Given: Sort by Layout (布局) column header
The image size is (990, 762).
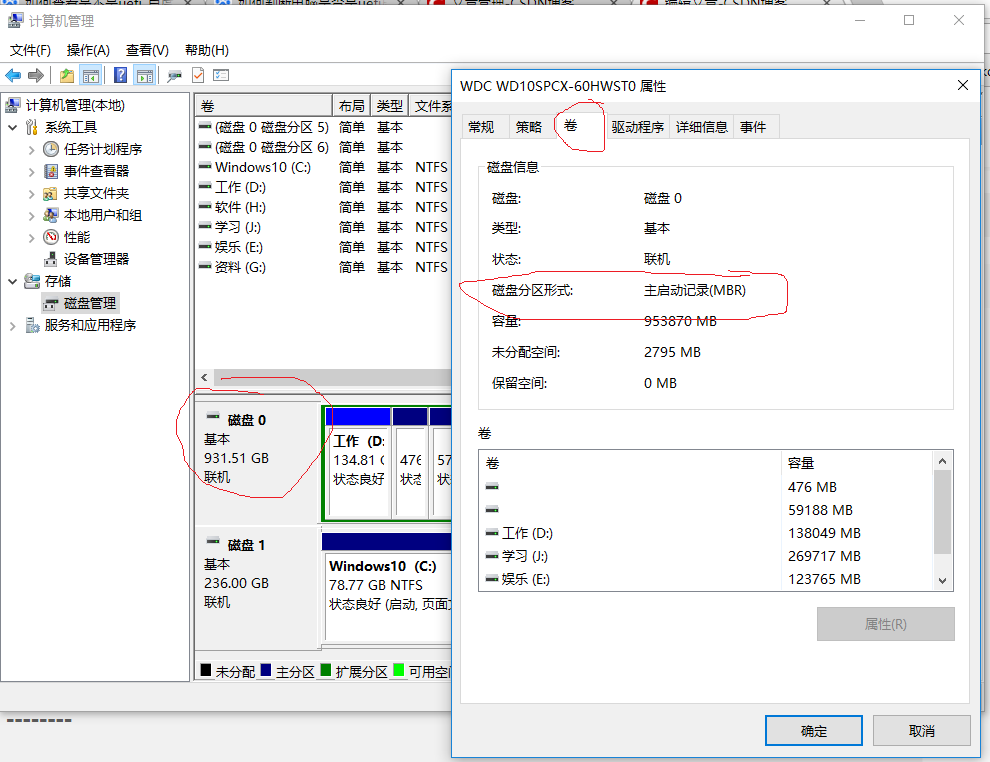Looking at the screenshot, I should point(351,106).
